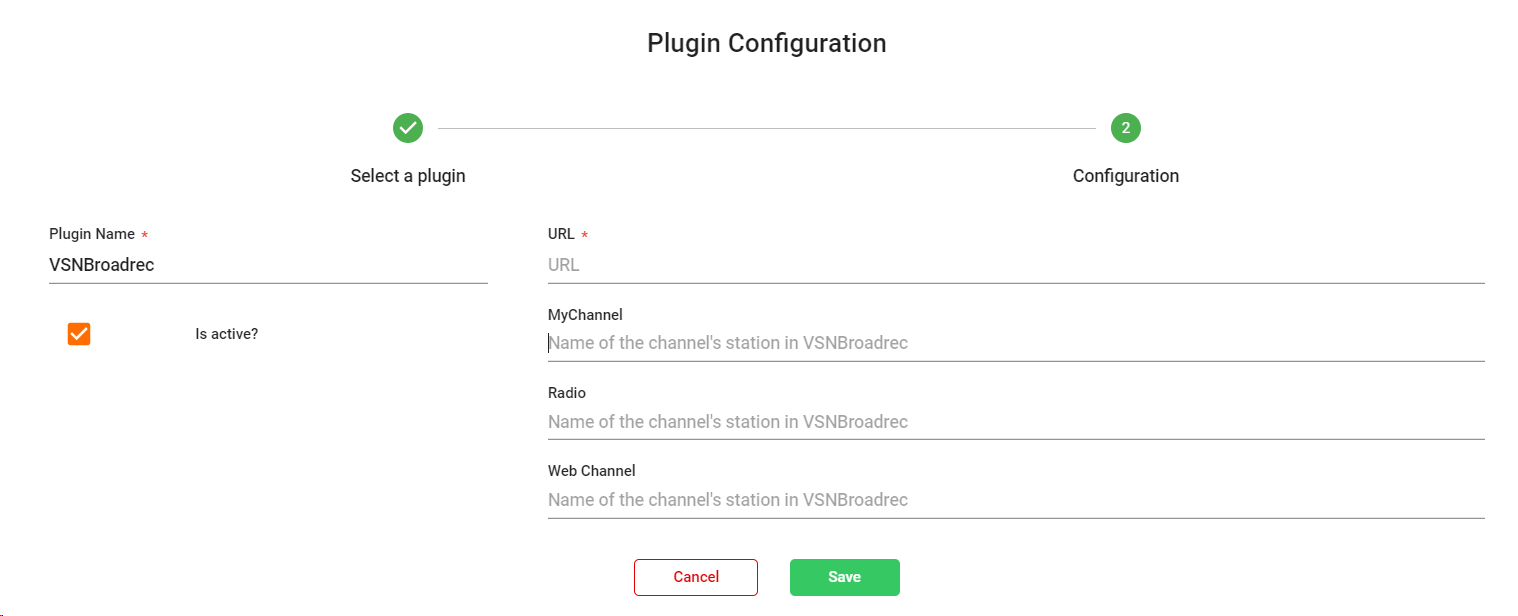The image size is (1518, 616).
Task: Click into the URL input field
Action: coord(1015,265)
